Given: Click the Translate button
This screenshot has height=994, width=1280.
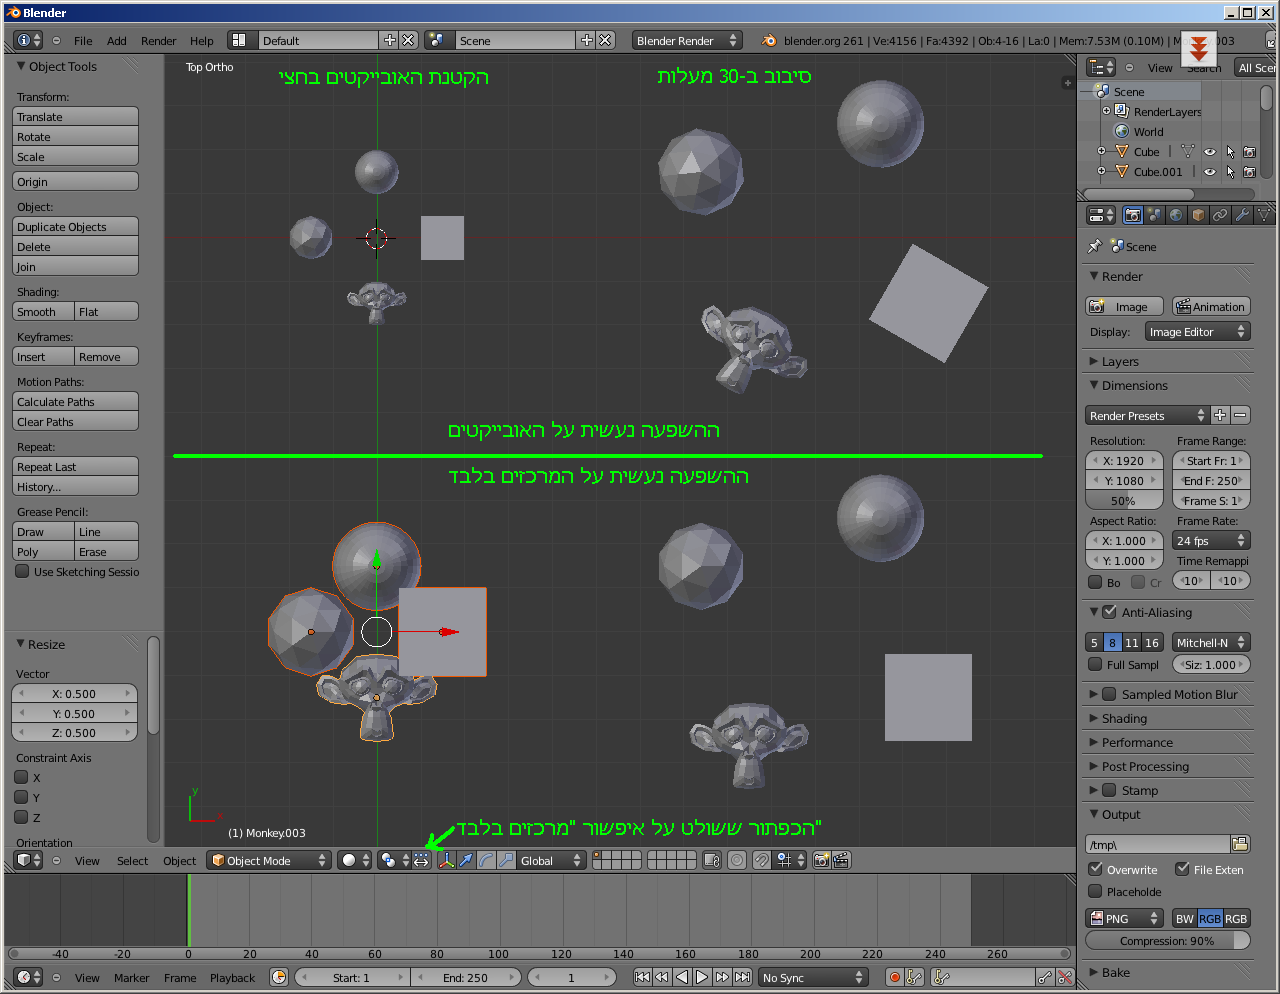Looking at the screenshot, I should 76,117.
